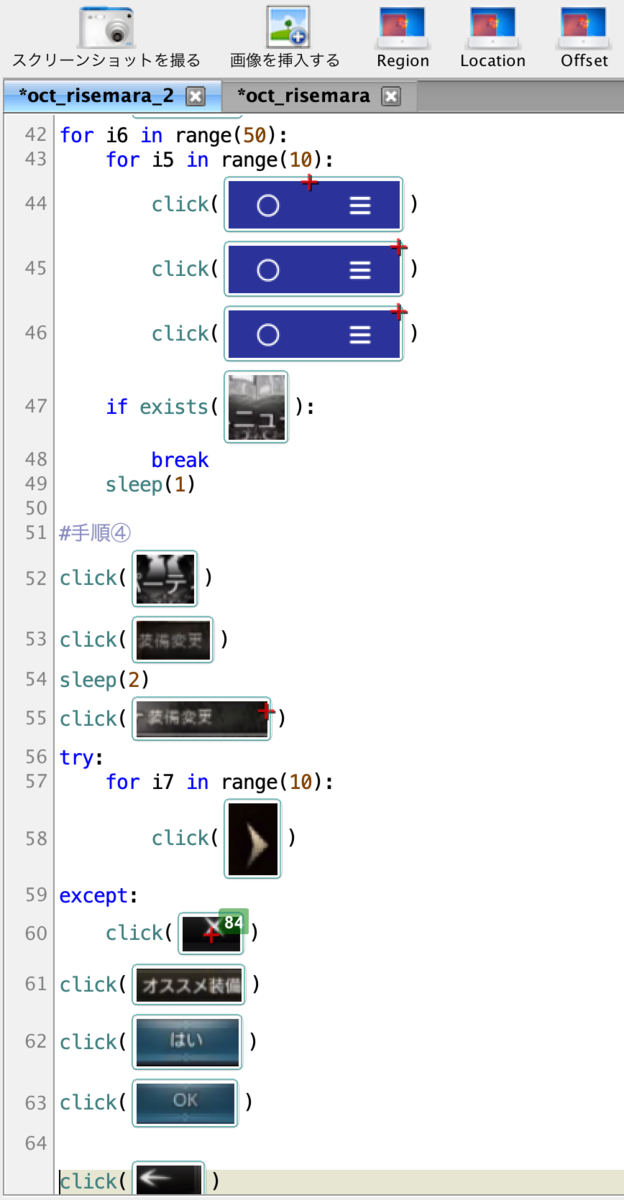Open the pattern thumbnail on line 52

(x=165, y=578)
